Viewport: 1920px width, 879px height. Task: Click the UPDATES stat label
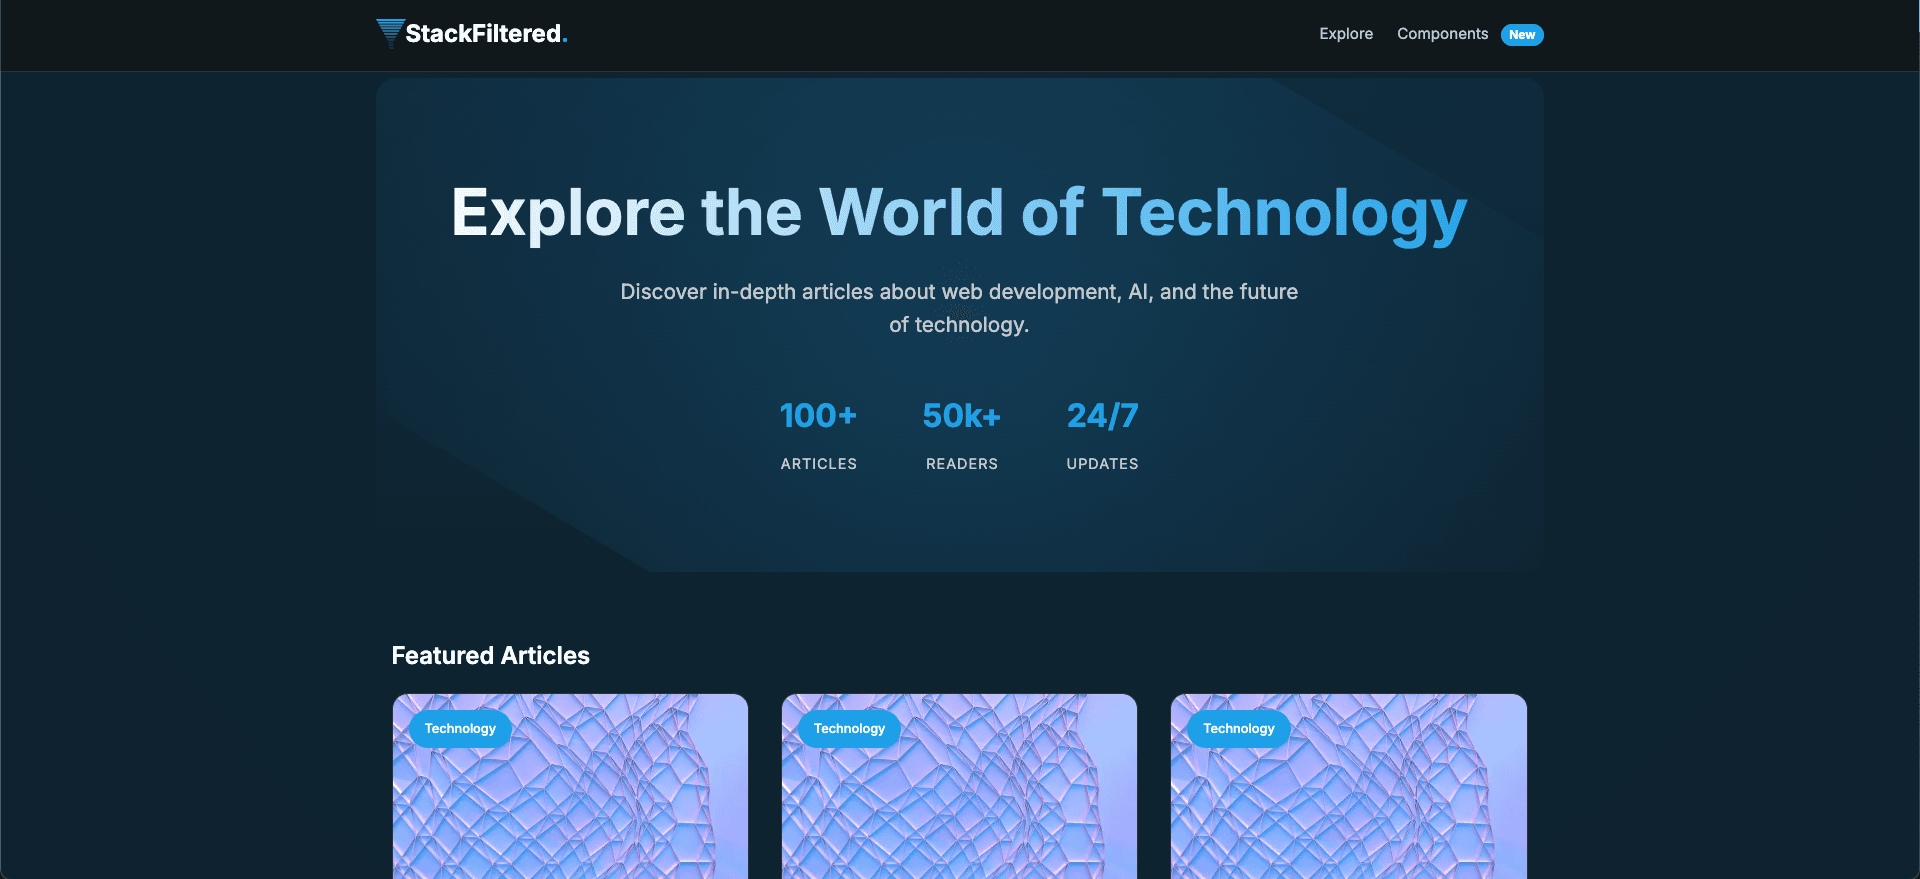[x=1102, y=464]
